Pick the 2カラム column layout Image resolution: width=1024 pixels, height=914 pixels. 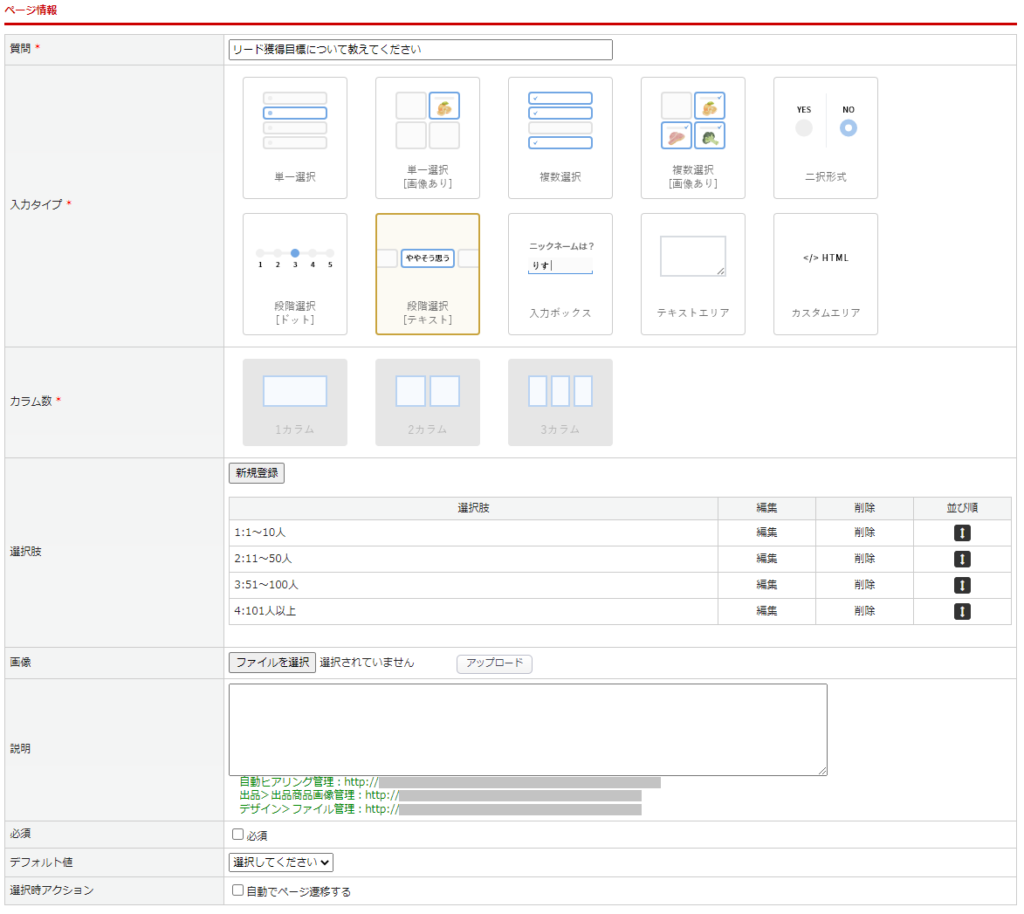pyautogui.click(x=427, y=402)
